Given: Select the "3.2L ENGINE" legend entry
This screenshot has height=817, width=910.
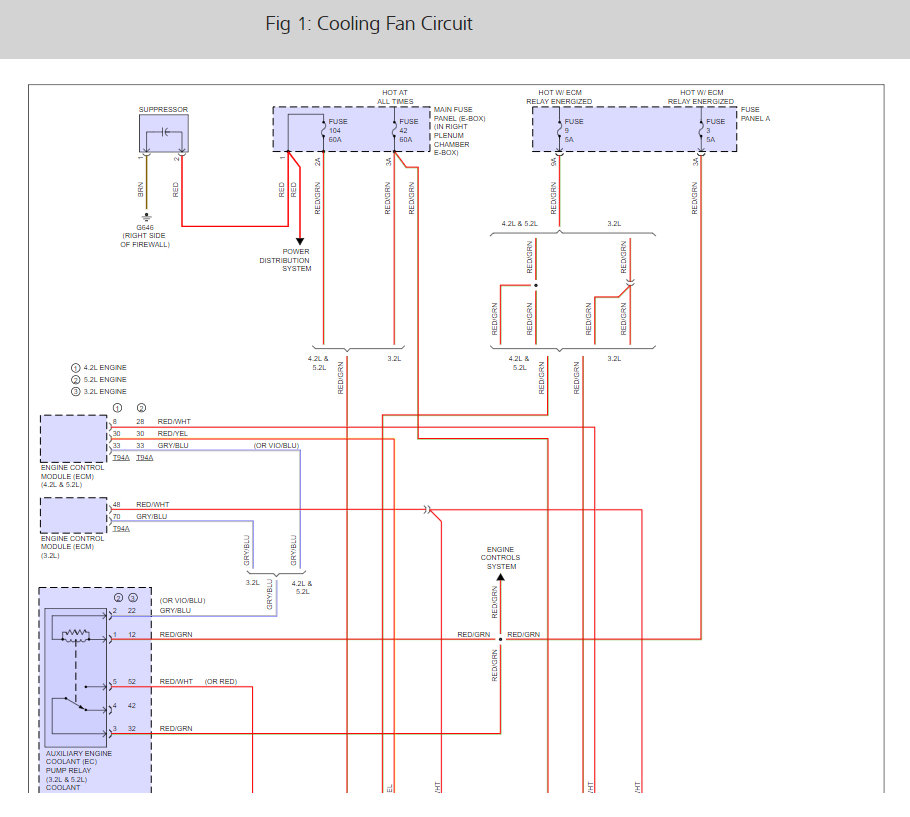Looking at the screenshot, I should (99, 392).
